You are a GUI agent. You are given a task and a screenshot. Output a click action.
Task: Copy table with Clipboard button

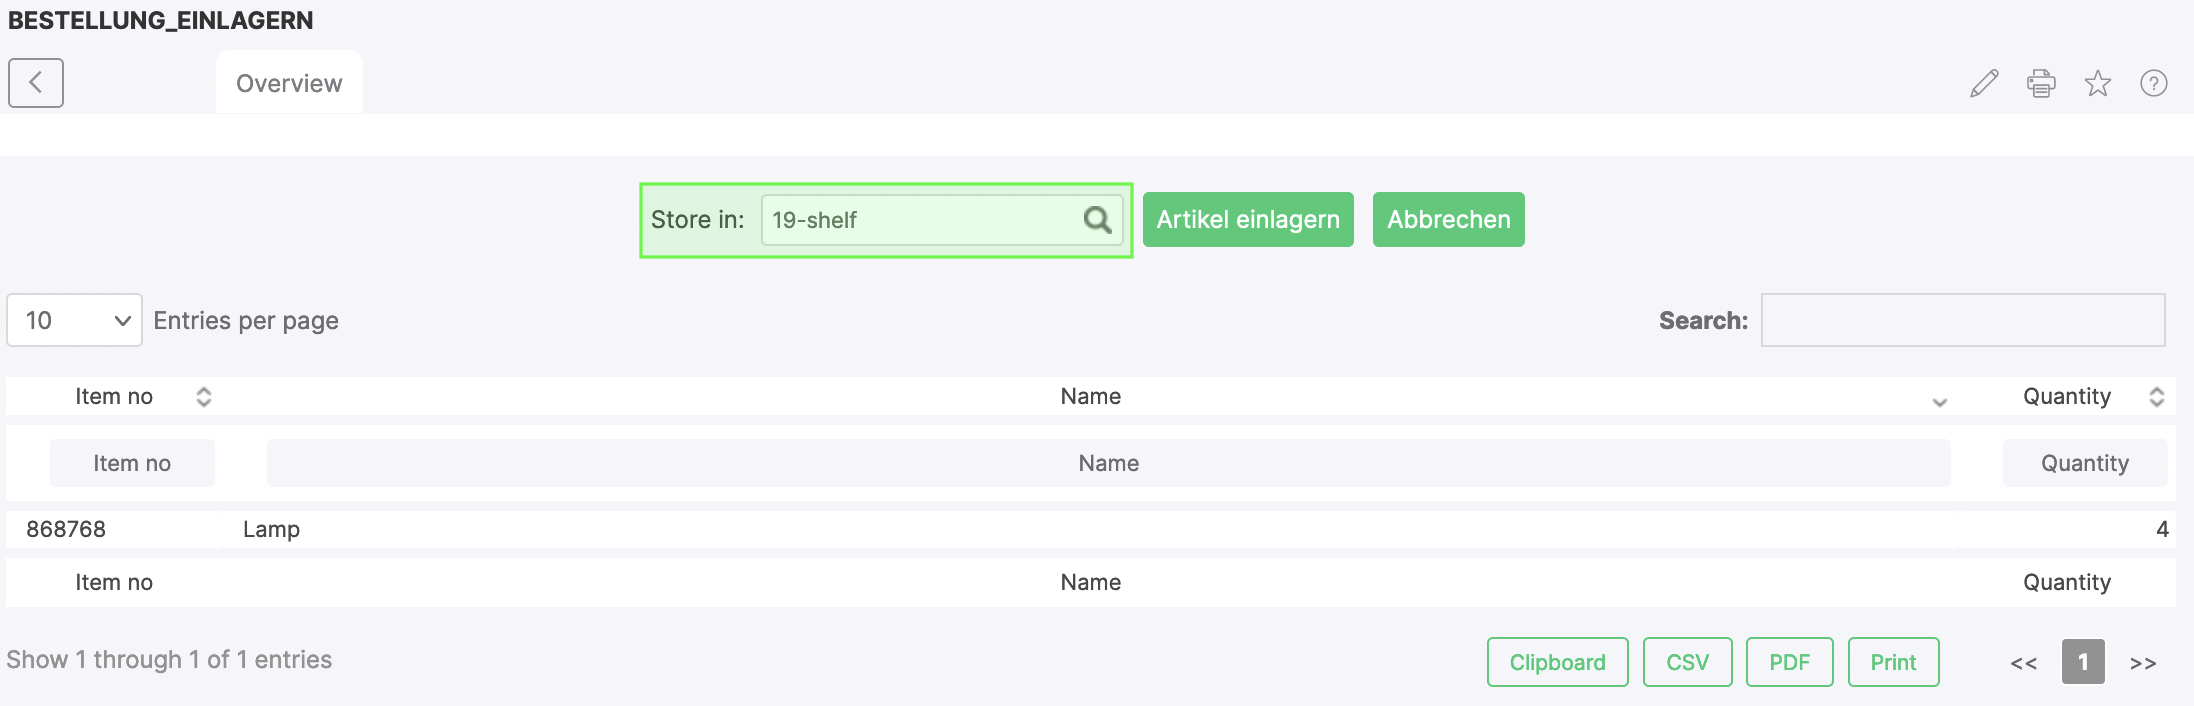coord(1557,662)
